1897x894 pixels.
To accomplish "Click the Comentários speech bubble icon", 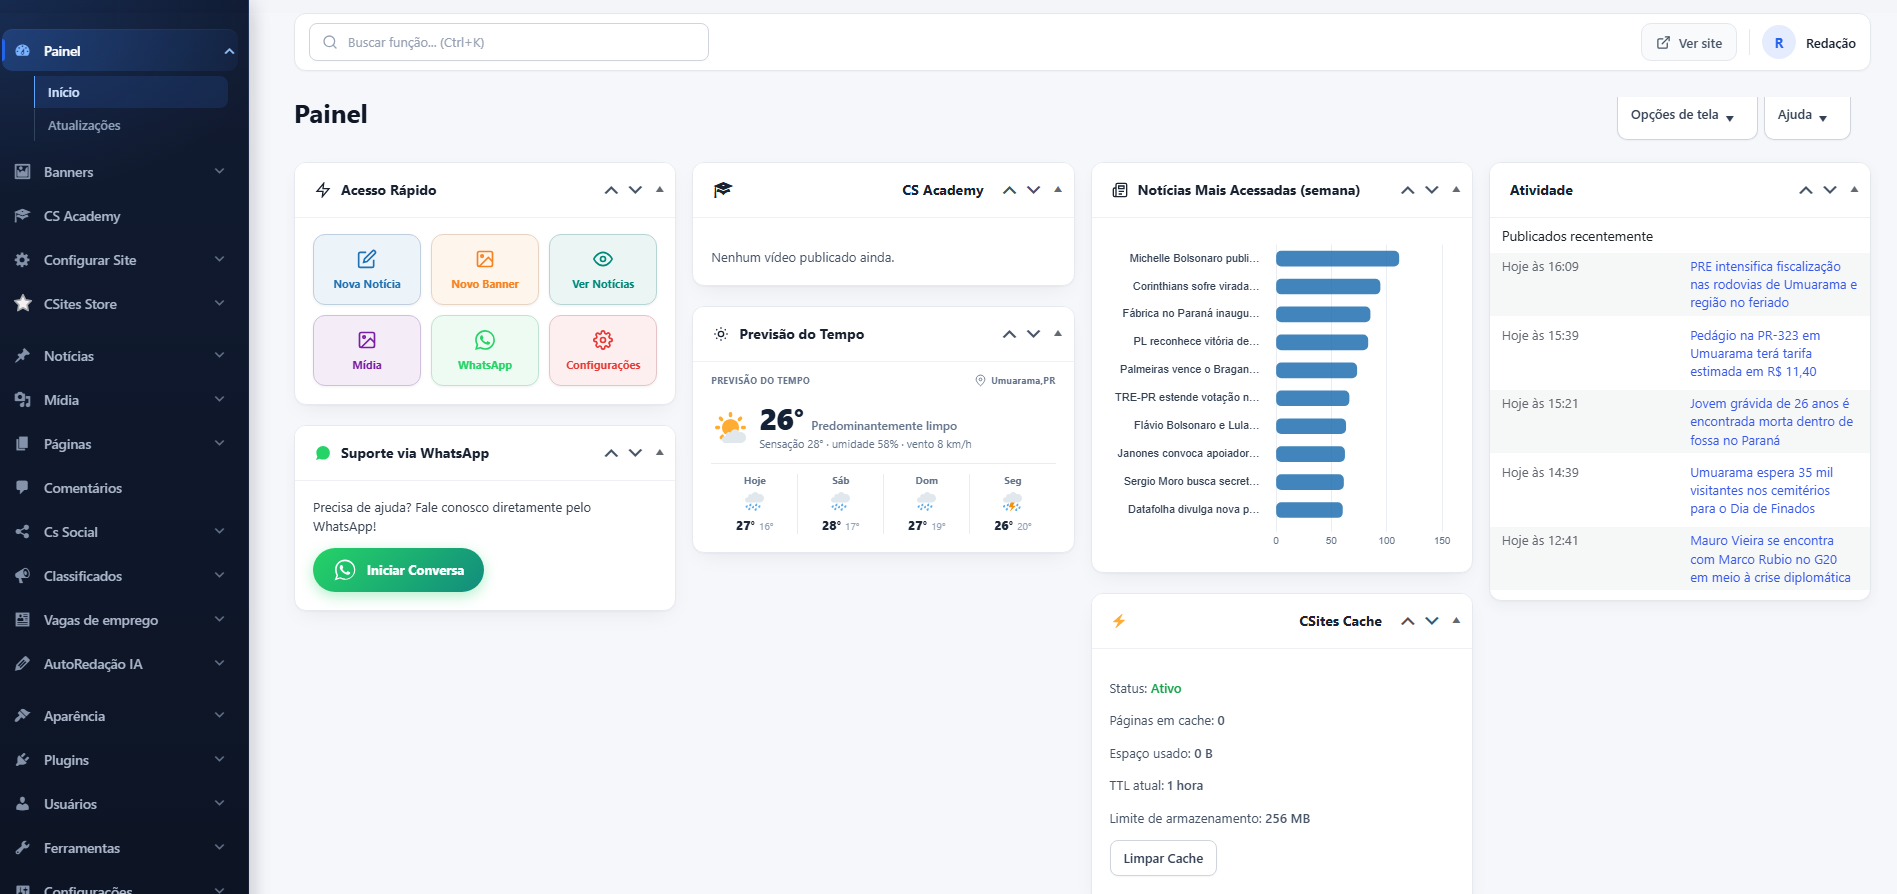I will [x=22, y=488].
